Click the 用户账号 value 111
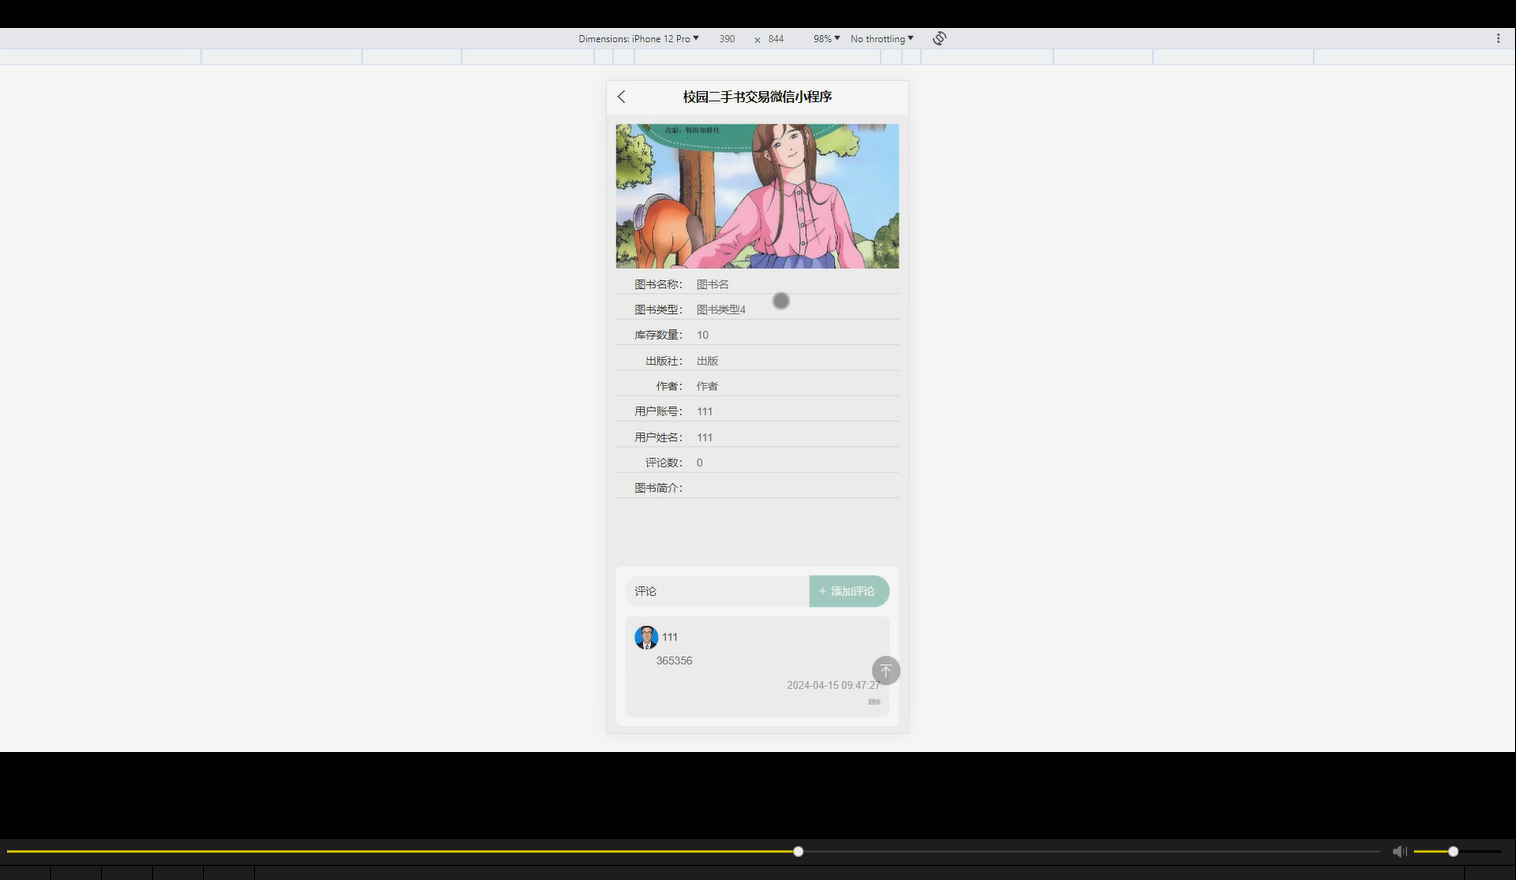Screen dimensions: 1516x880 [x=705, y=411]
